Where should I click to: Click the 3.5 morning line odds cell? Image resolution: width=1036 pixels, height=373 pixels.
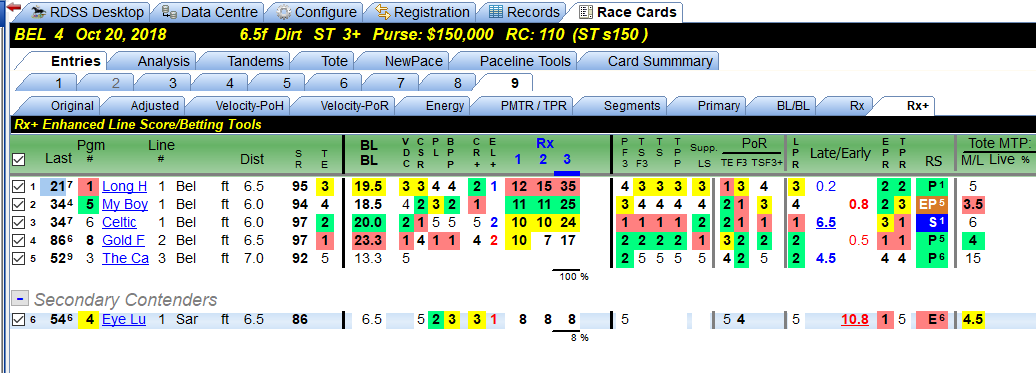(x=974, y=205)
